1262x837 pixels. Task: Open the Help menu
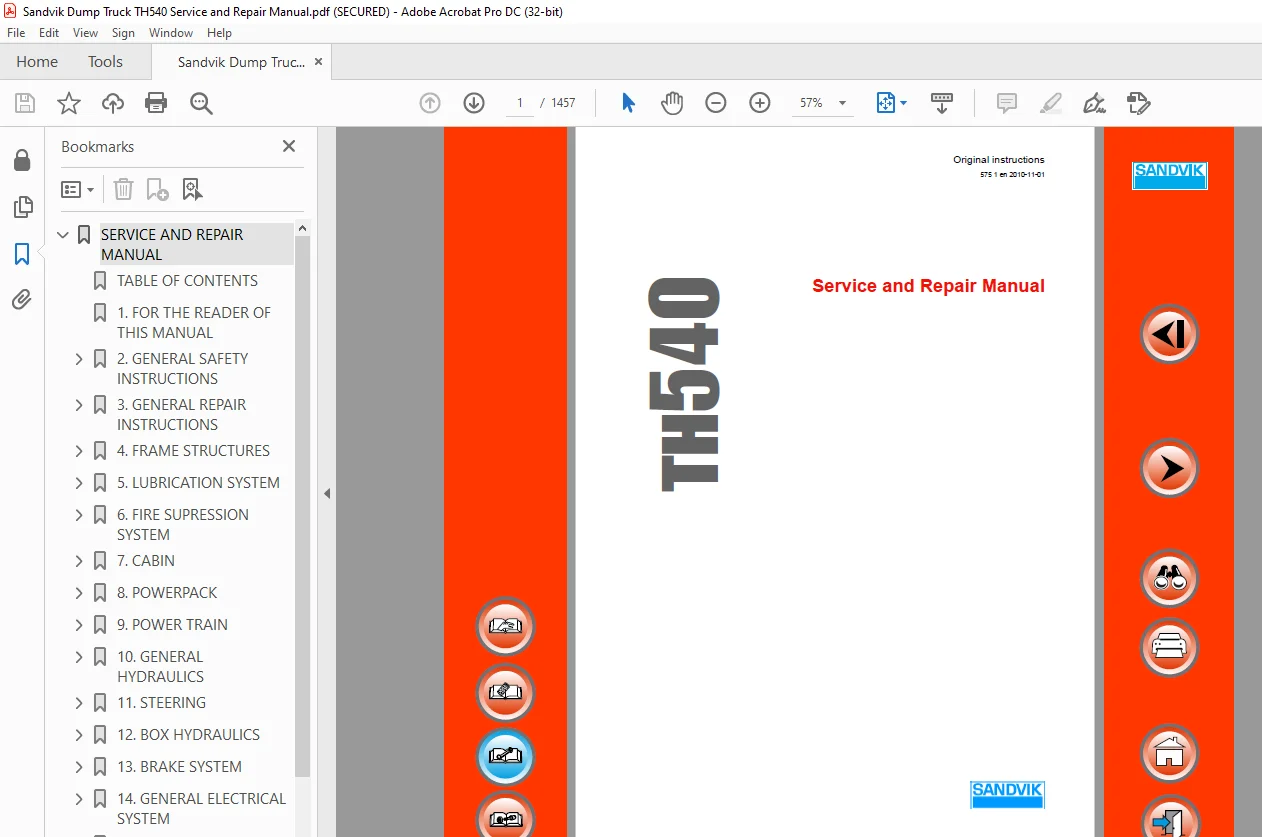click(219, 33)
